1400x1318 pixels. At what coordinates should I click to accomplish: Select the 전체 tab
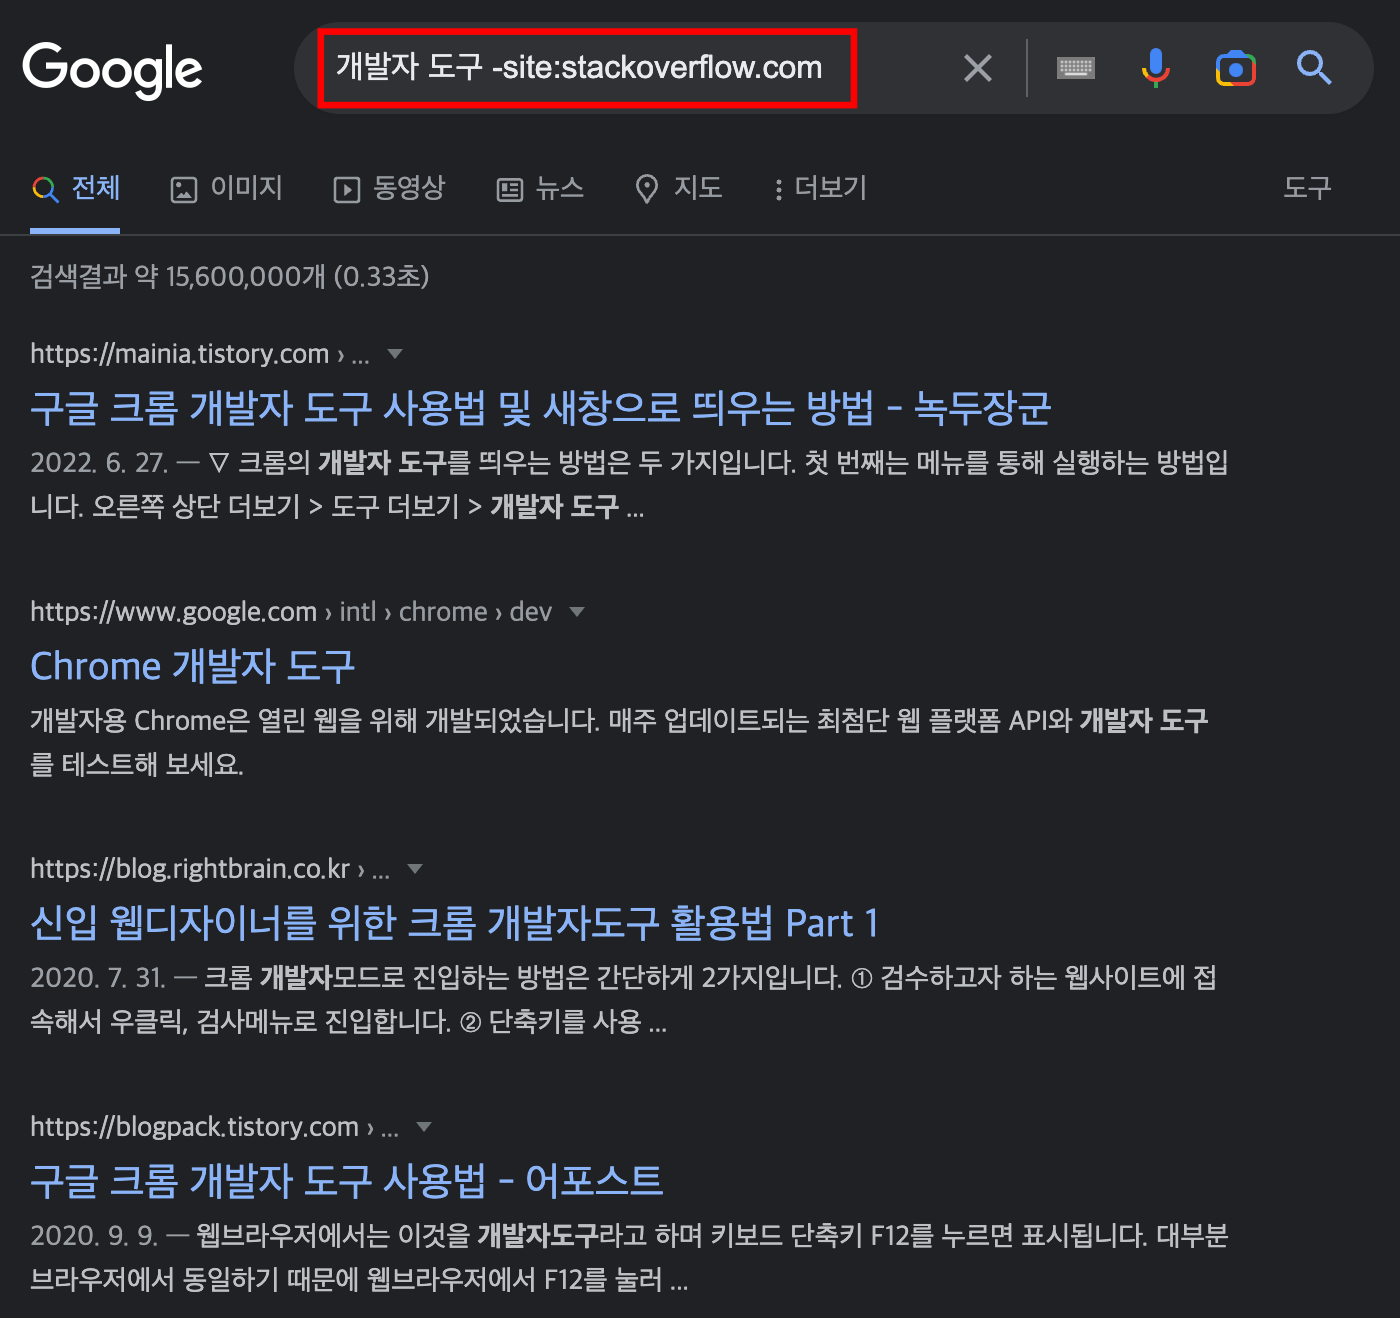76,188
